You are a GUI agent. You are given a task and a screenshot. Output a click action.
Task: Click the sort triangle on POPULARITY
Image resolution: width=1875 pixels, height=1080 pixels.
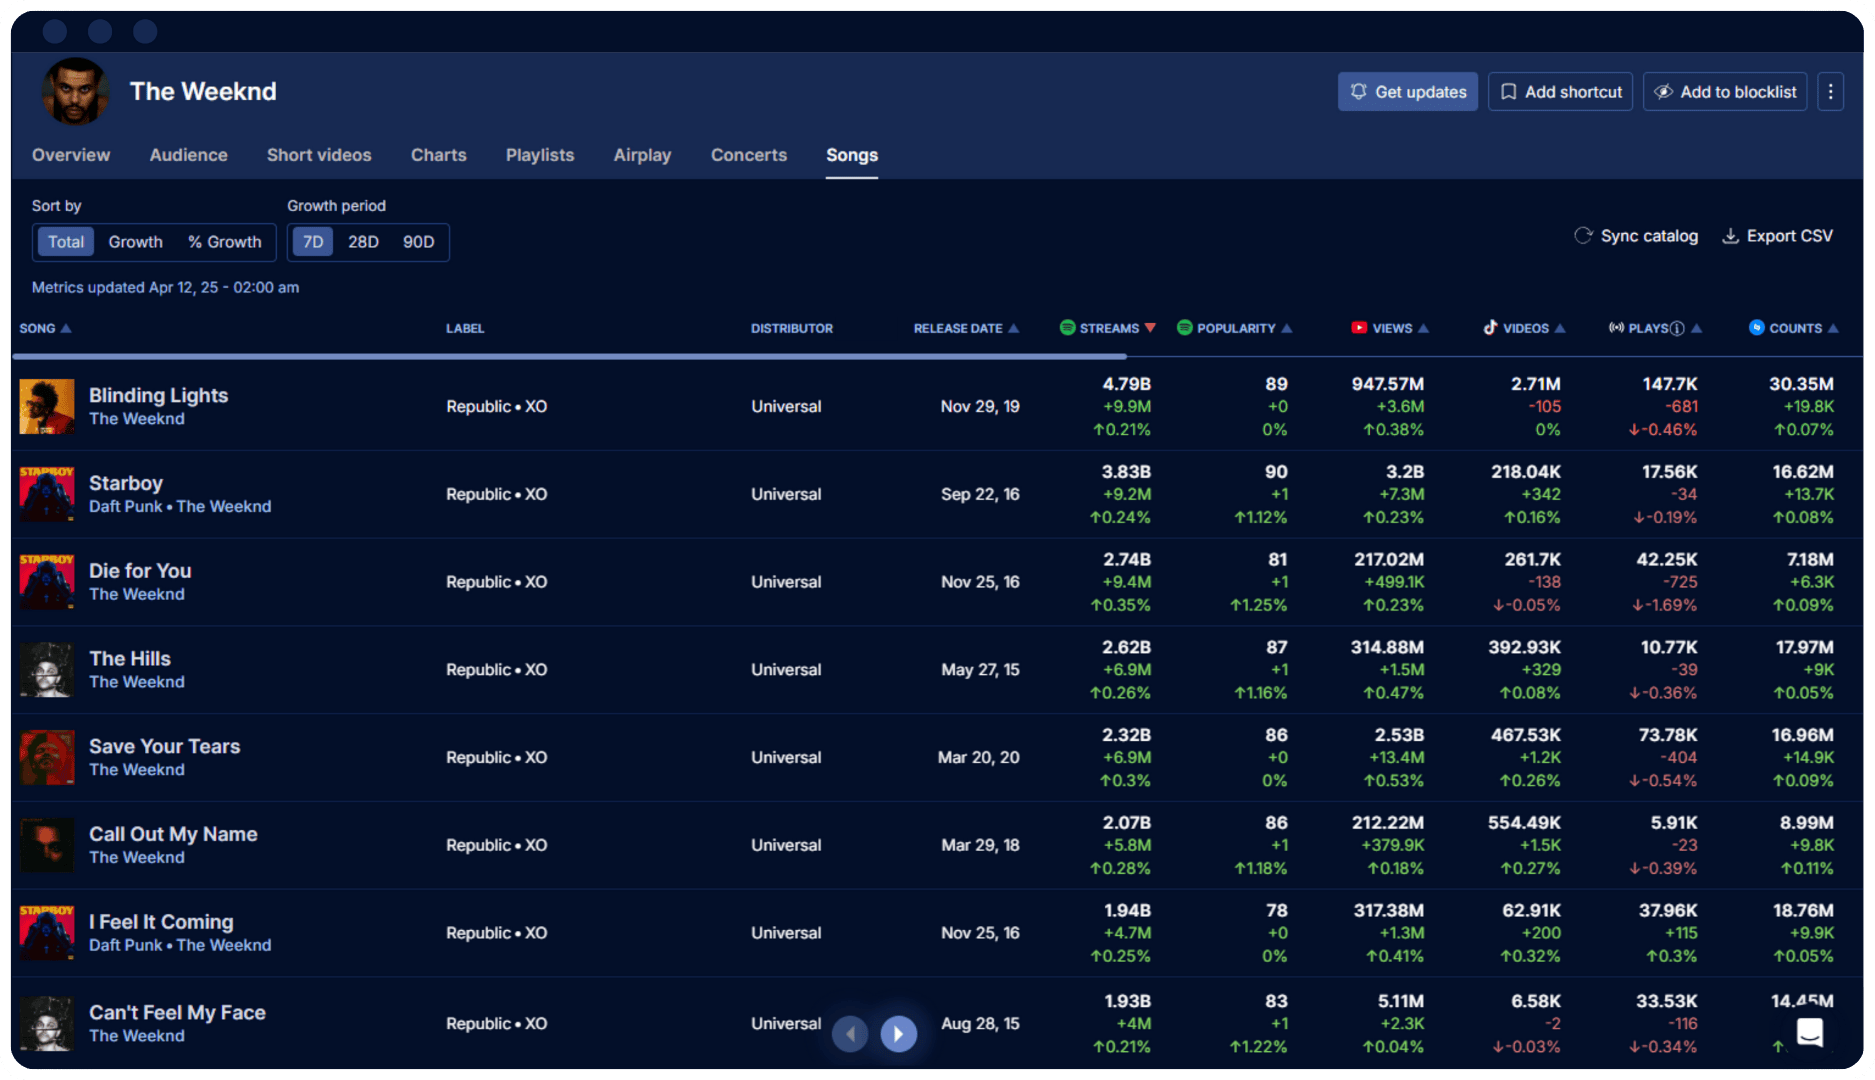1289,327
